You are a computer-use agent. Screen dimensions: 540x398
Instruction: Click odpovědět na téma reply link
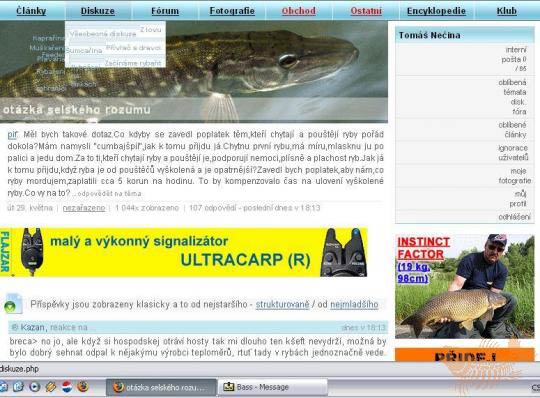tap(110, 193)
